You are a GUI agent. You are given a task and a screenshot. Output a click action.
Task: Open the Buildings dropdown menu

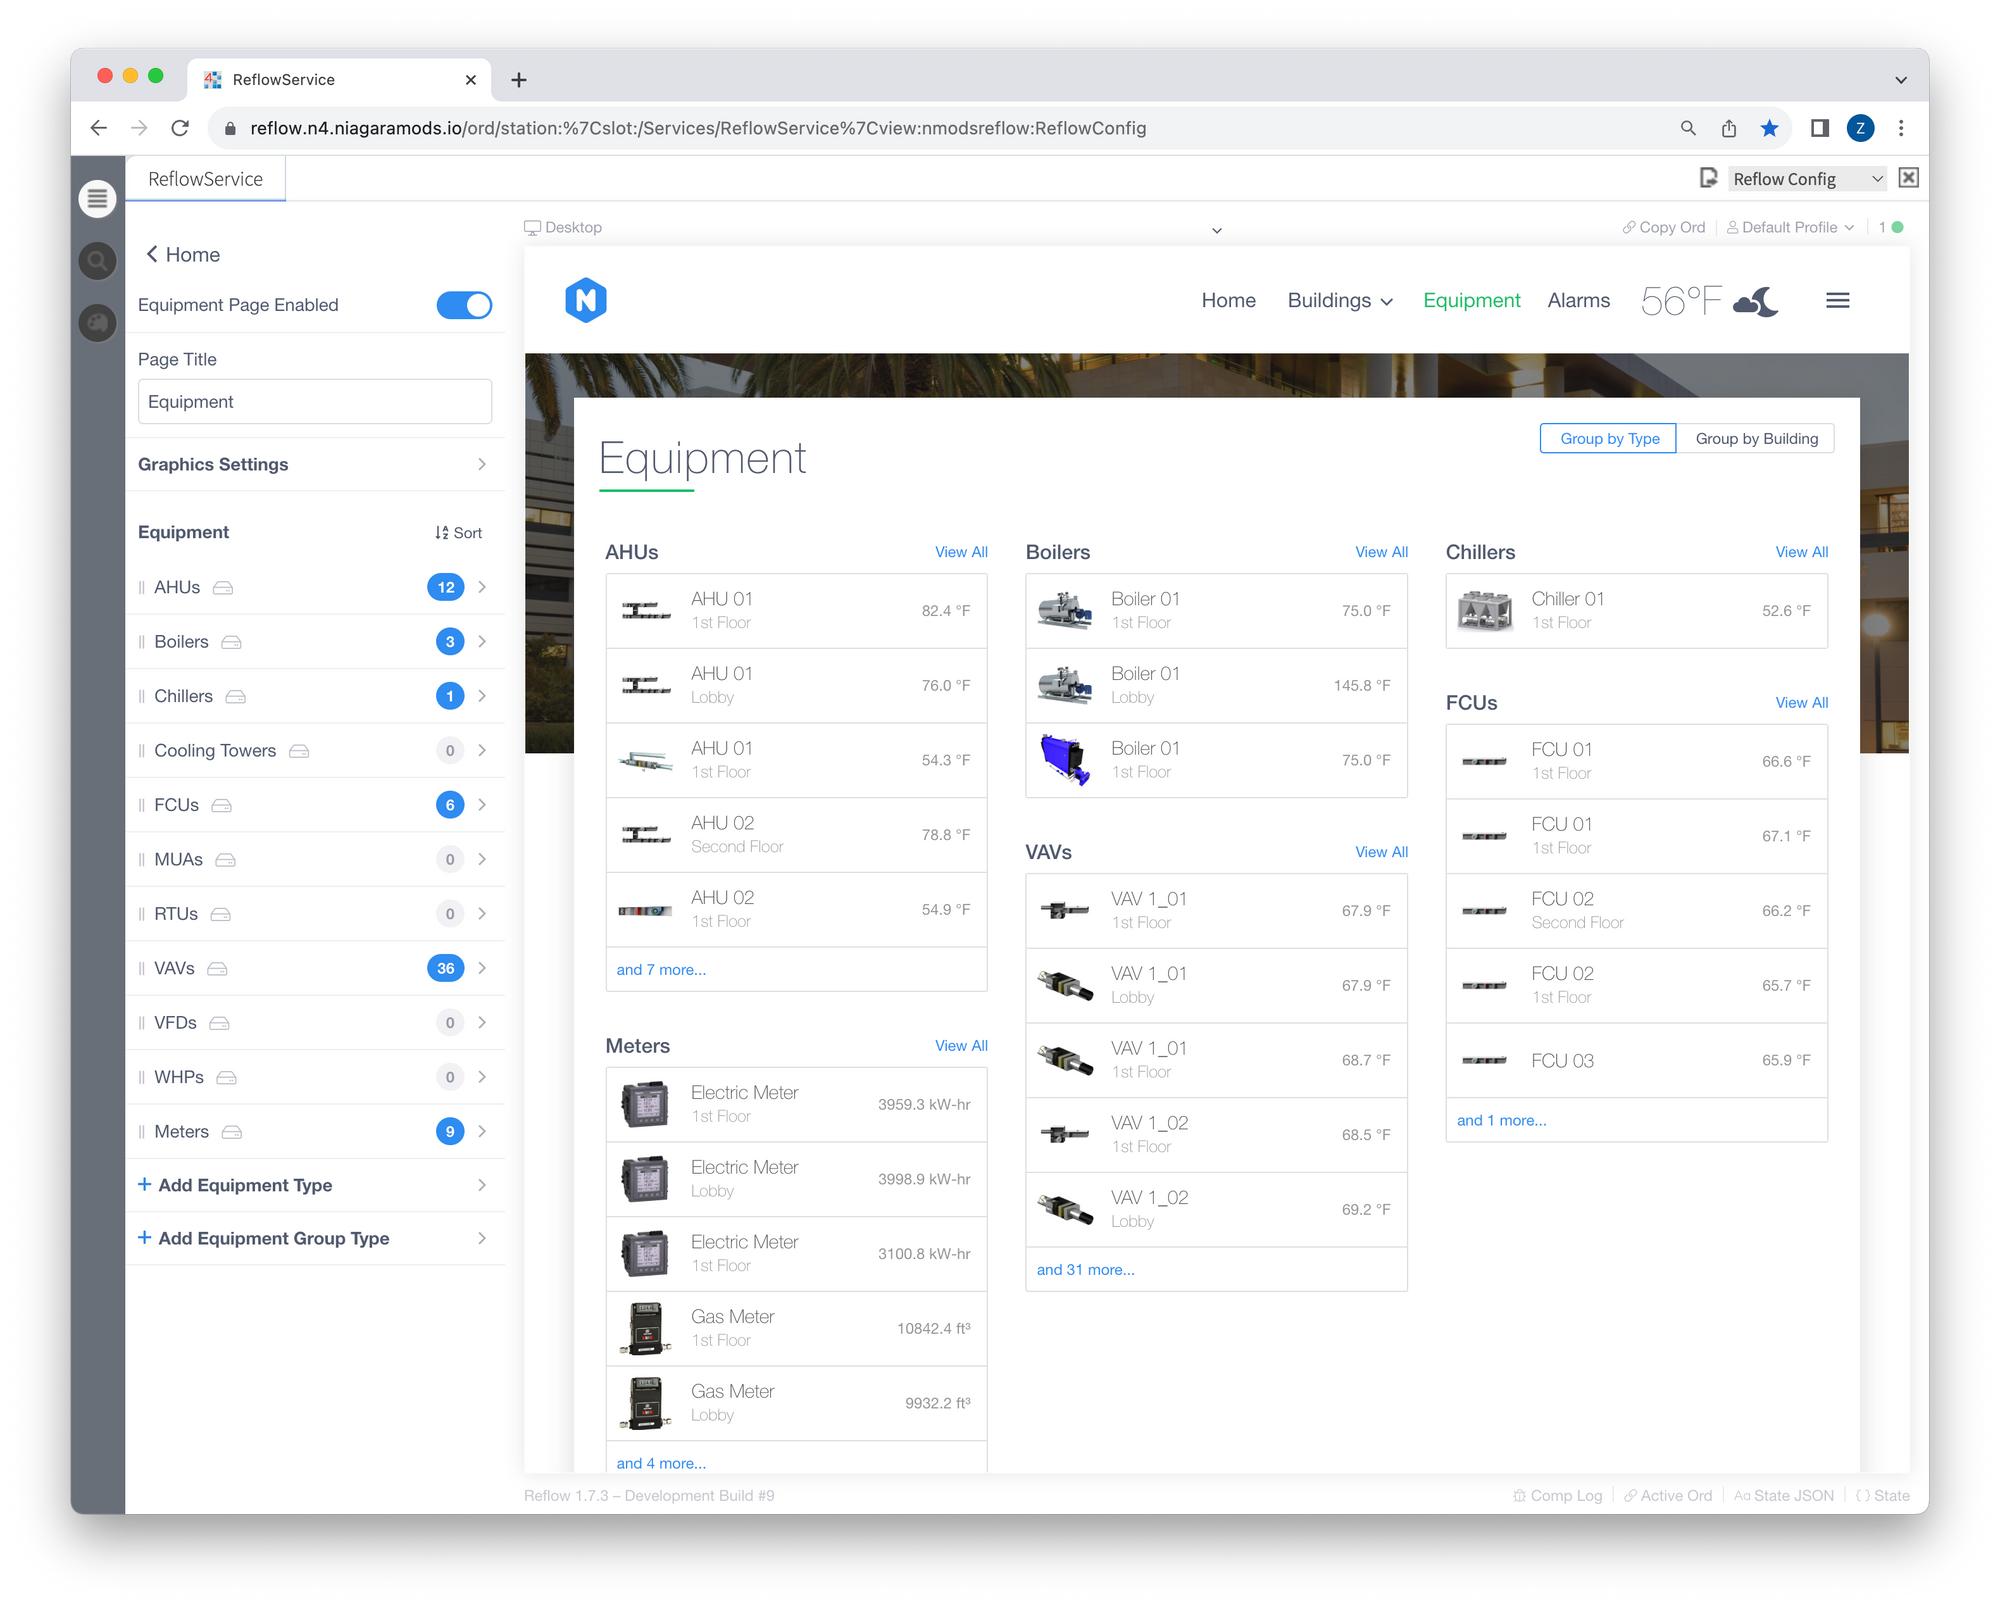[x=1339, y=300]
